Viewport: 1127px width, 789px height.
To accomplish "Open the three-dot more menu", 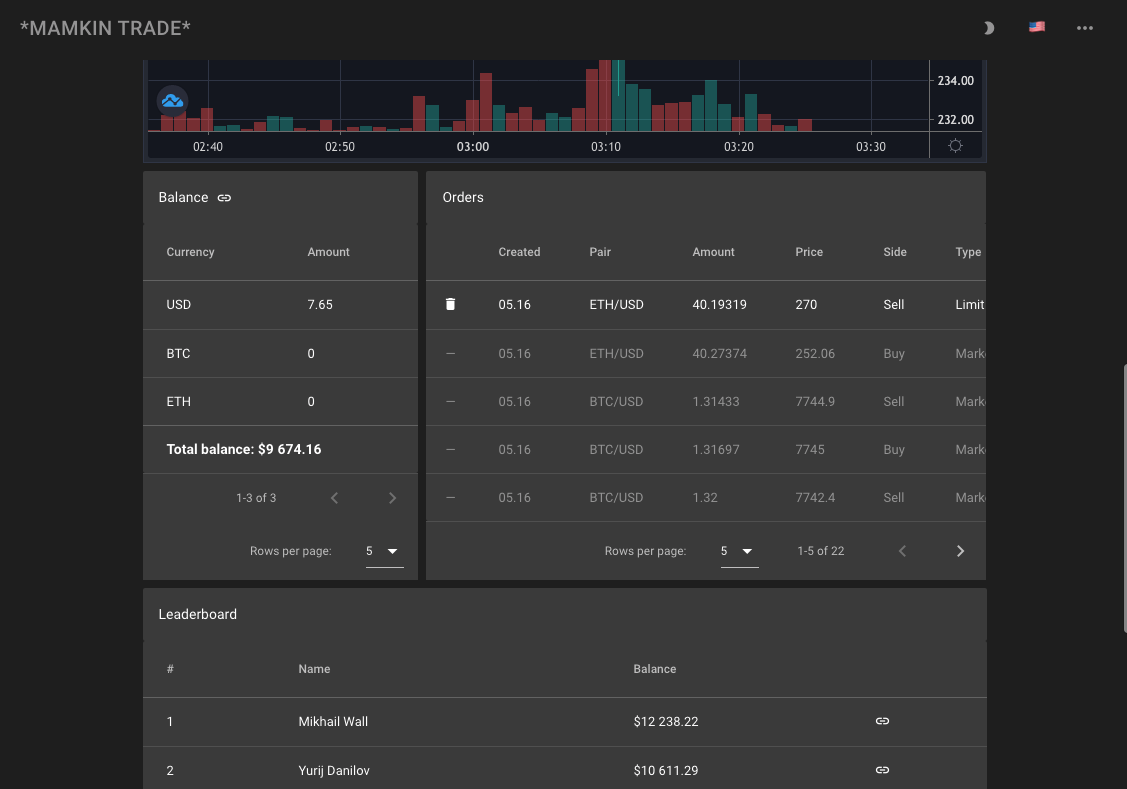I will pos(1085,28).
